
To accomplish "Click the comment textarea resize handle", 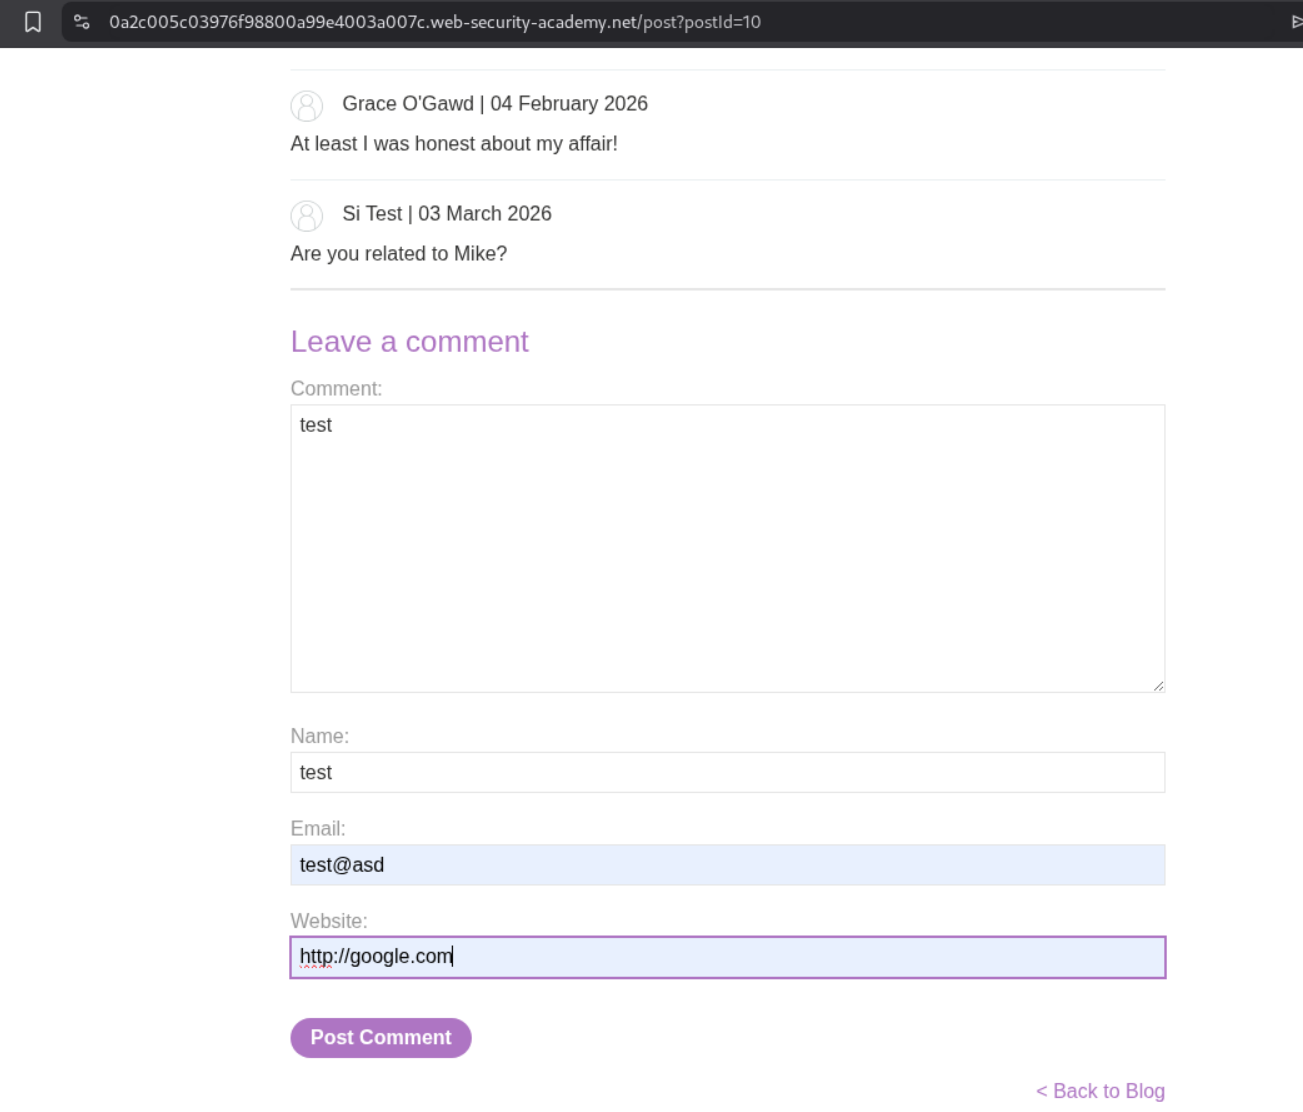I will point(1158,685).
